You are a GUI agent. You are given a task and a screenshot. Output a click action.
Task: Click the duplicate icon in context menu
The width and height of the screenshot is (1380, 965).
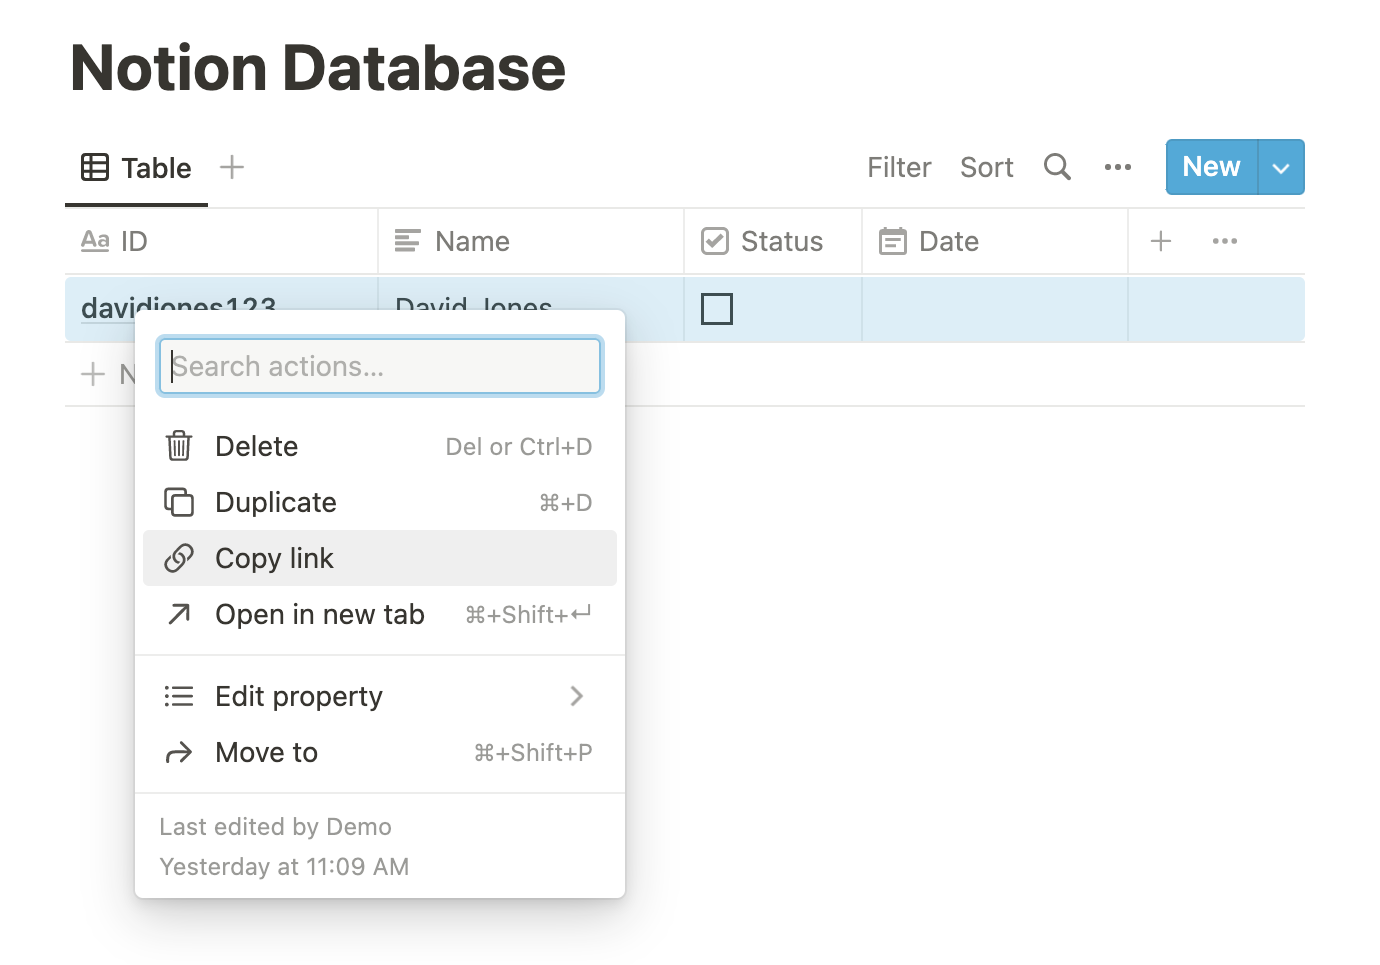(179, 502)
